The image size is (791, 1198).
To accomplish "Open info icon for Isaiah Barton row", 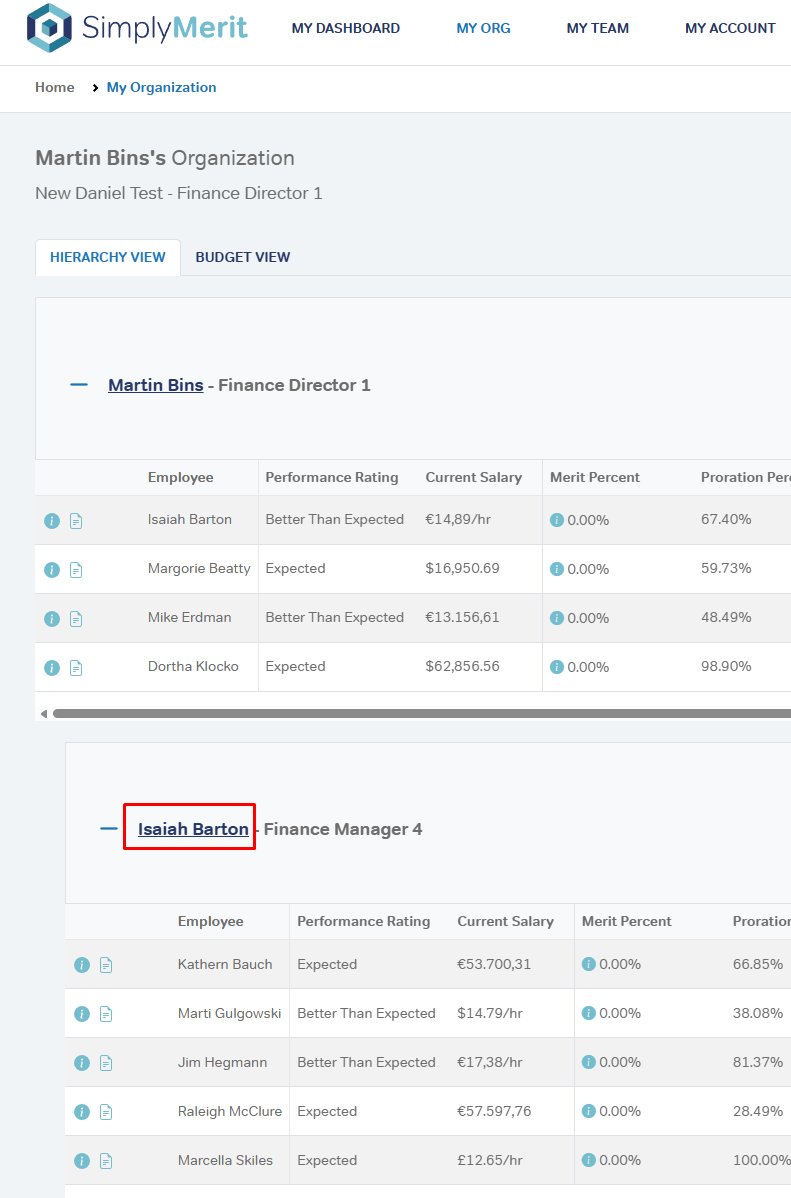I will point(52,521).
